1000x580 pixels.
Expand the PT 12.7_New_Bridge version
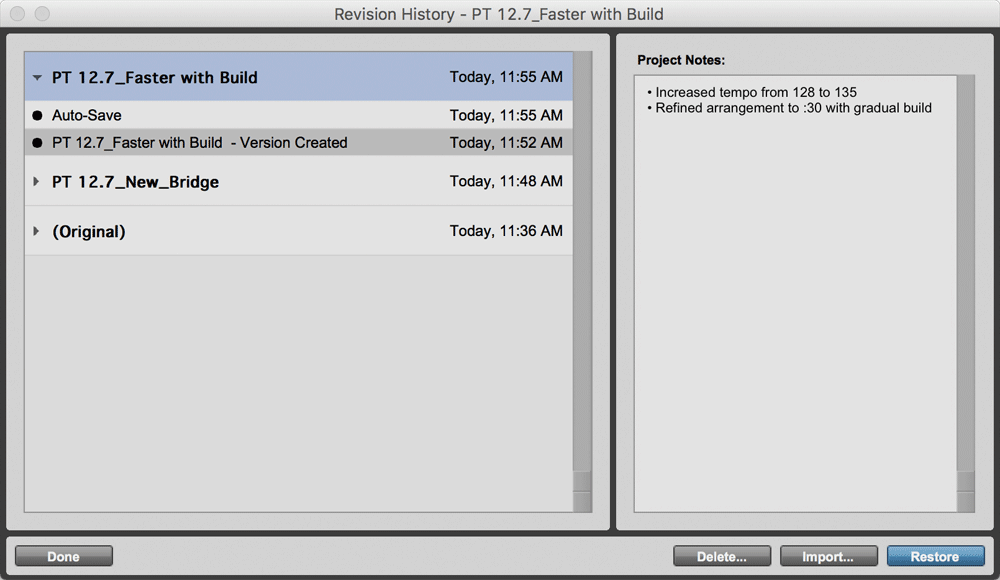click(x=36, y=182)
